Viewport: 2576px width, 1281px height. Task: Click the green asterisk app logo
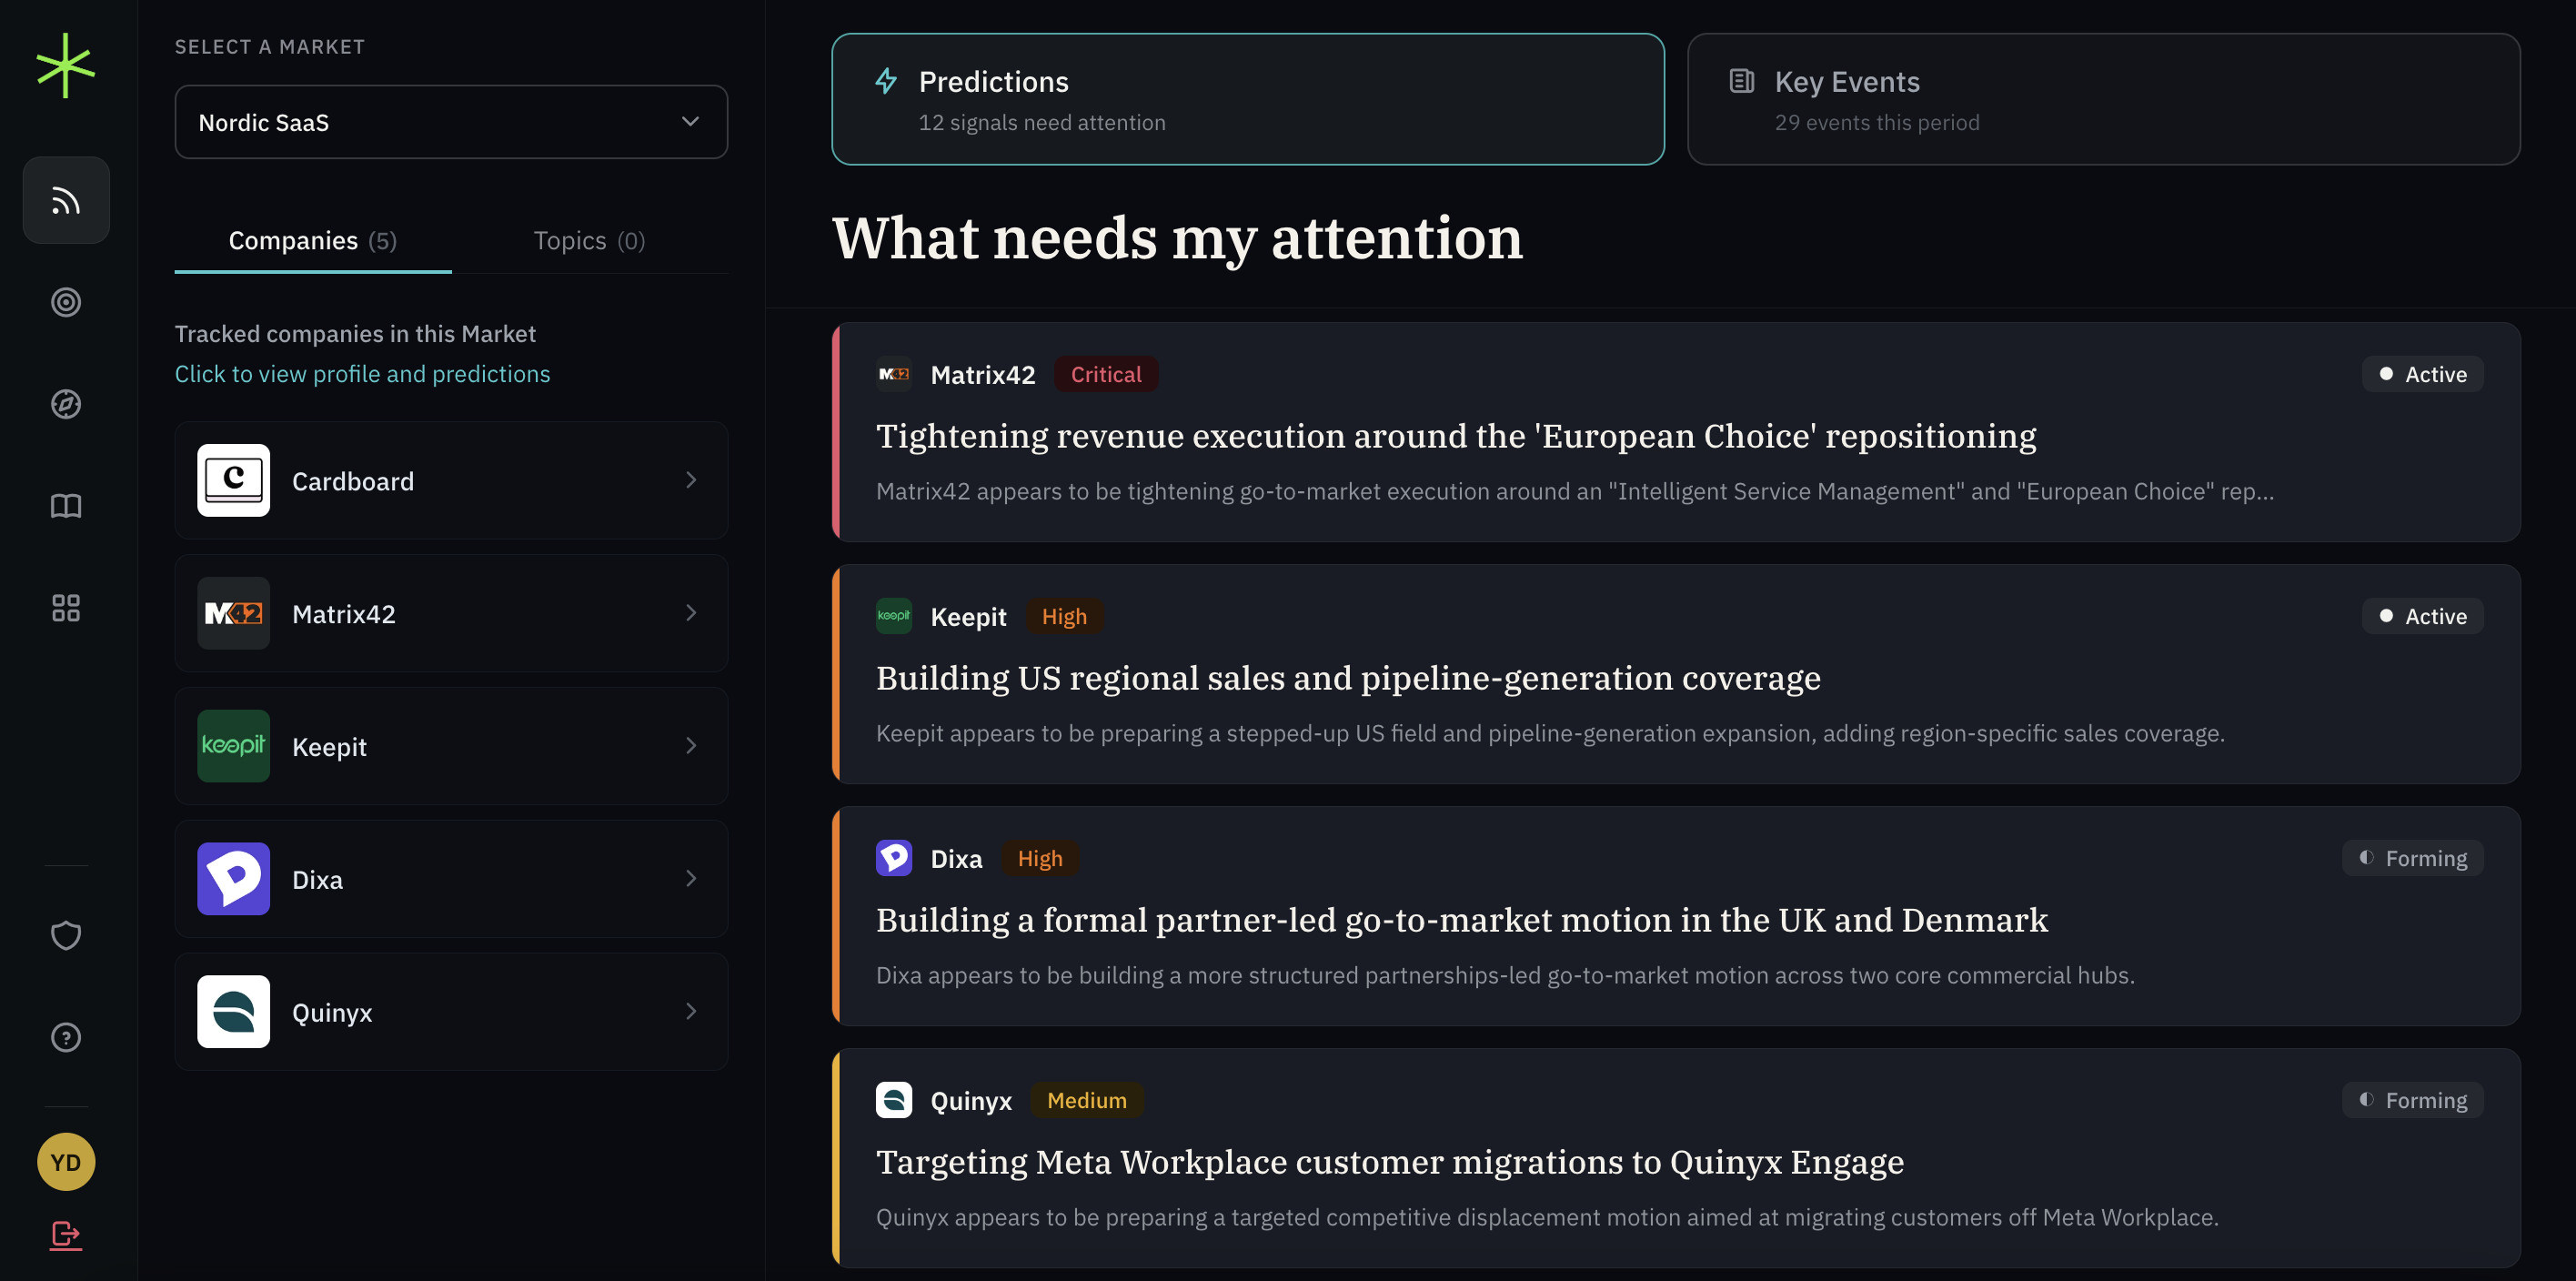coord(66,66)
